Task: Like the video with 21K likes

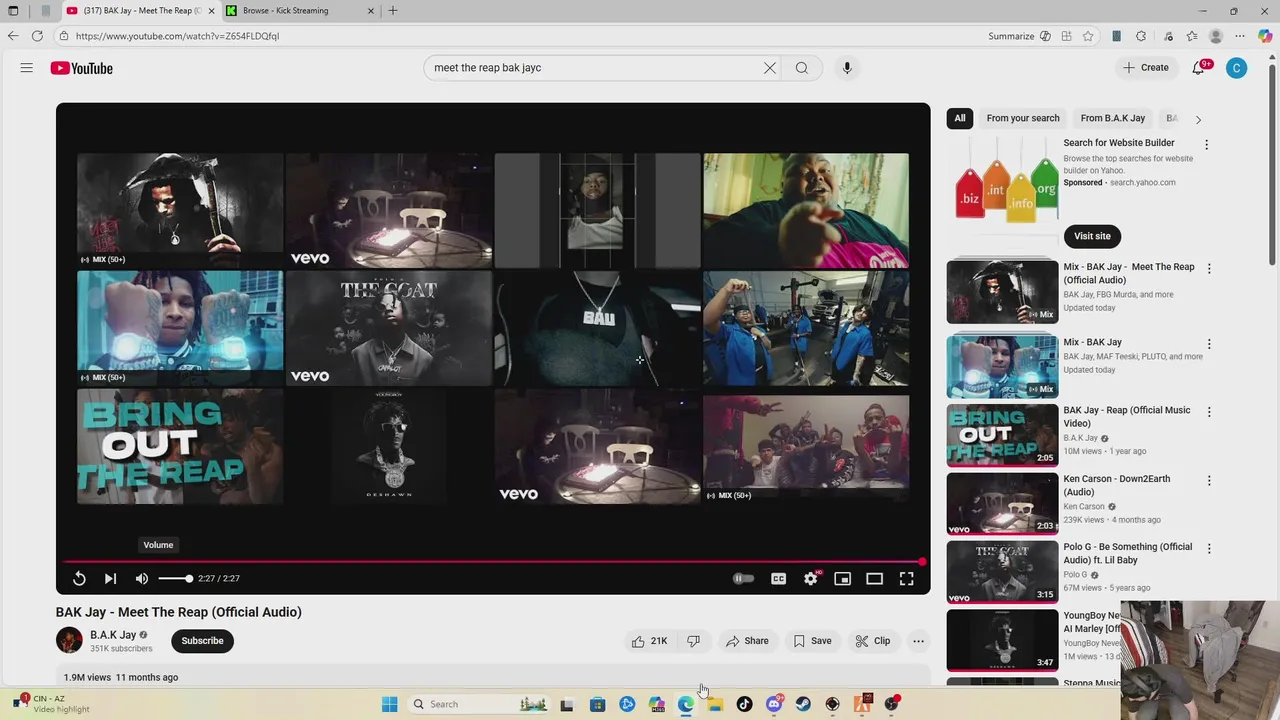Action: (x=649, y=641)
